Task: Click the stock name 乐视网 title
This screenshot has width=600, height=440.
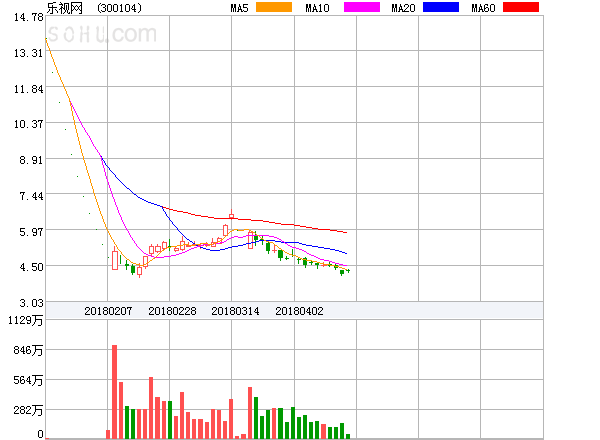Action: (65, 8)
